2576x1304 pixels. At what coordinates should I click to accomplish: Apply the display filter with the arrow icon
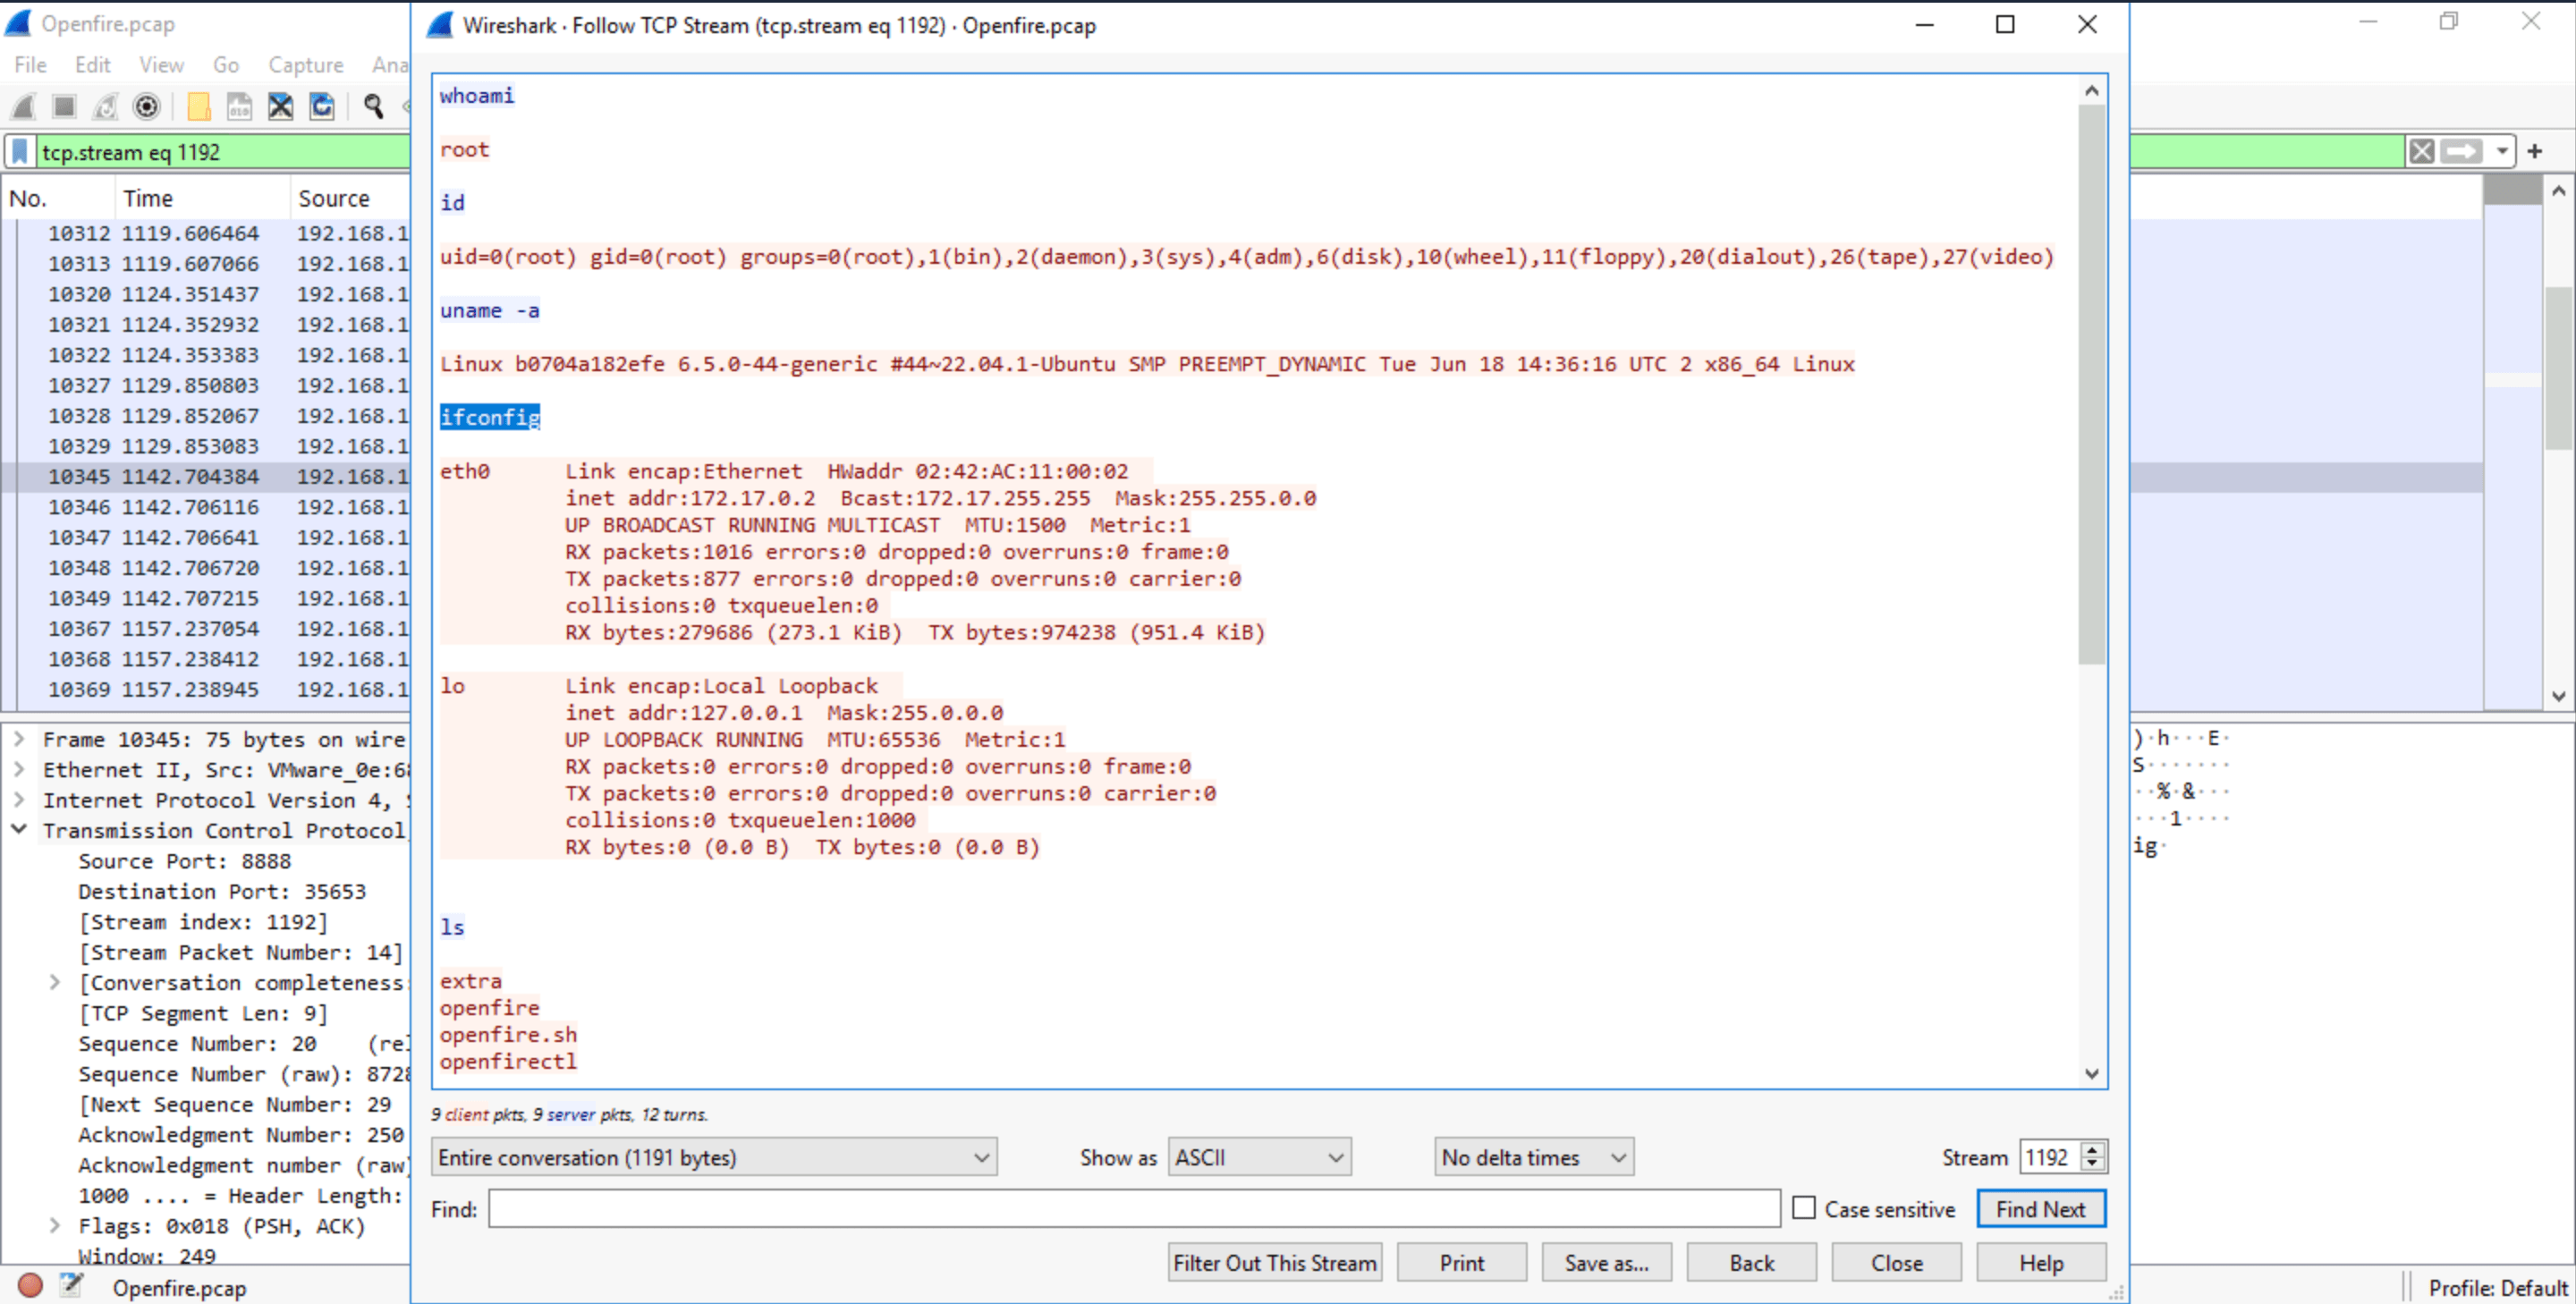[2461, 152]
